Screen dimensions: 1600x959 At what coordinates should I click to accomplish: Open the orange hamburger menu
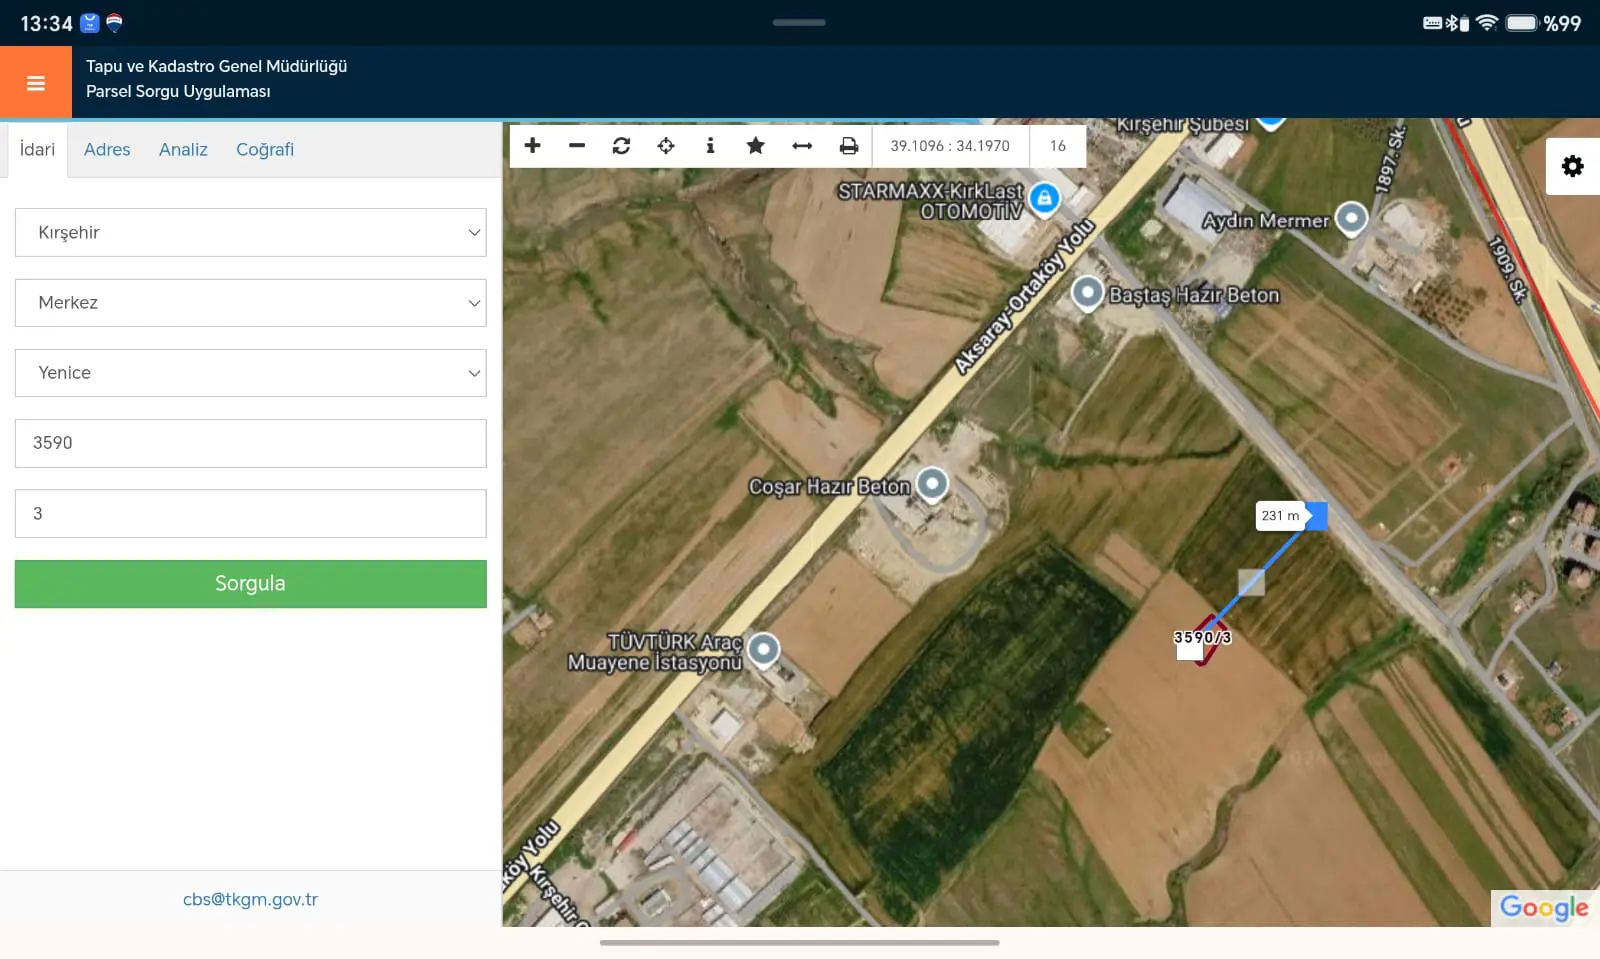(x=36, y=83)
